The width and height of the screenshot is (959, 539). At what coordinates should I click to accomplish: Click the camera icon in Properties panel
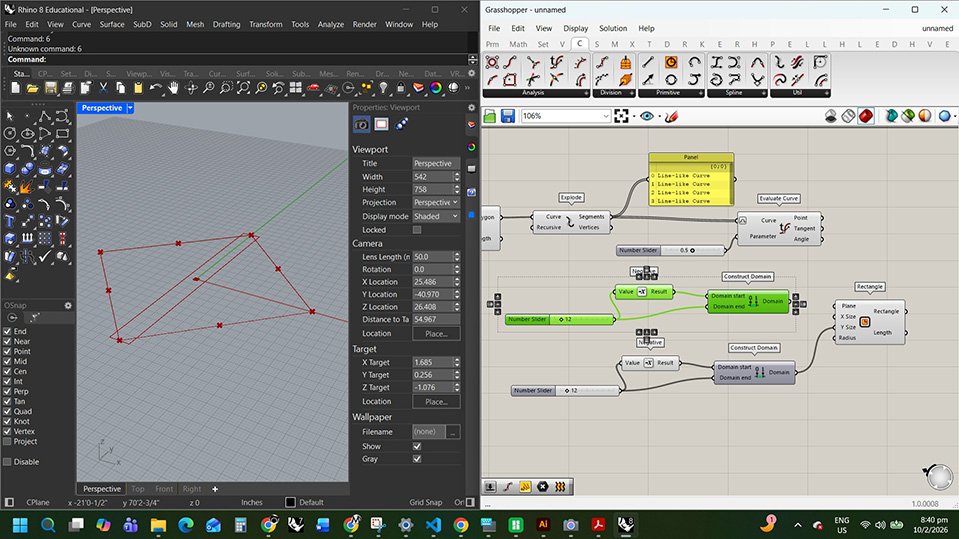point(361,125)
